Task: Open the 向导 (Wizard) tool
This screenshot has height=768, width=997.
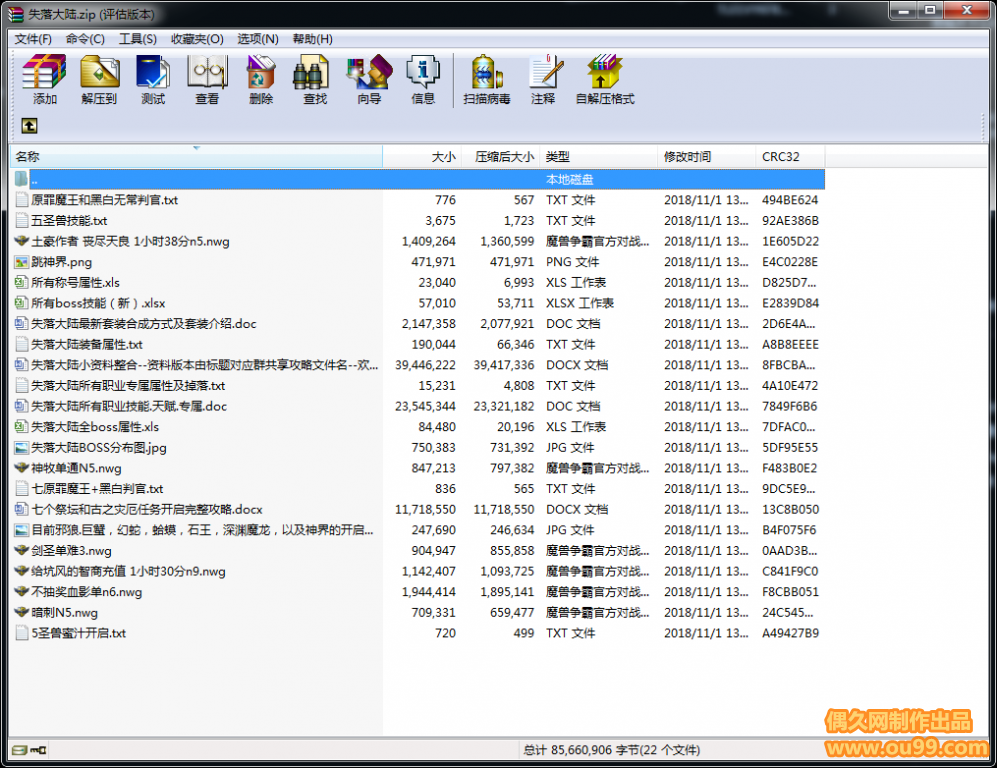Action: [x=369, y=80]
